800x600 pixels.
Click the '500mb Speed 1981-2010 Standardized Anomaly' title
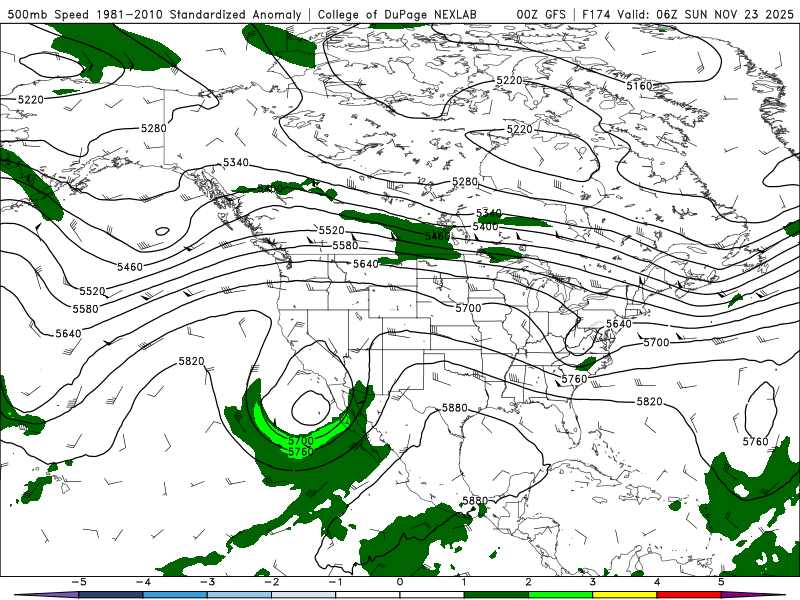(155, 14)
